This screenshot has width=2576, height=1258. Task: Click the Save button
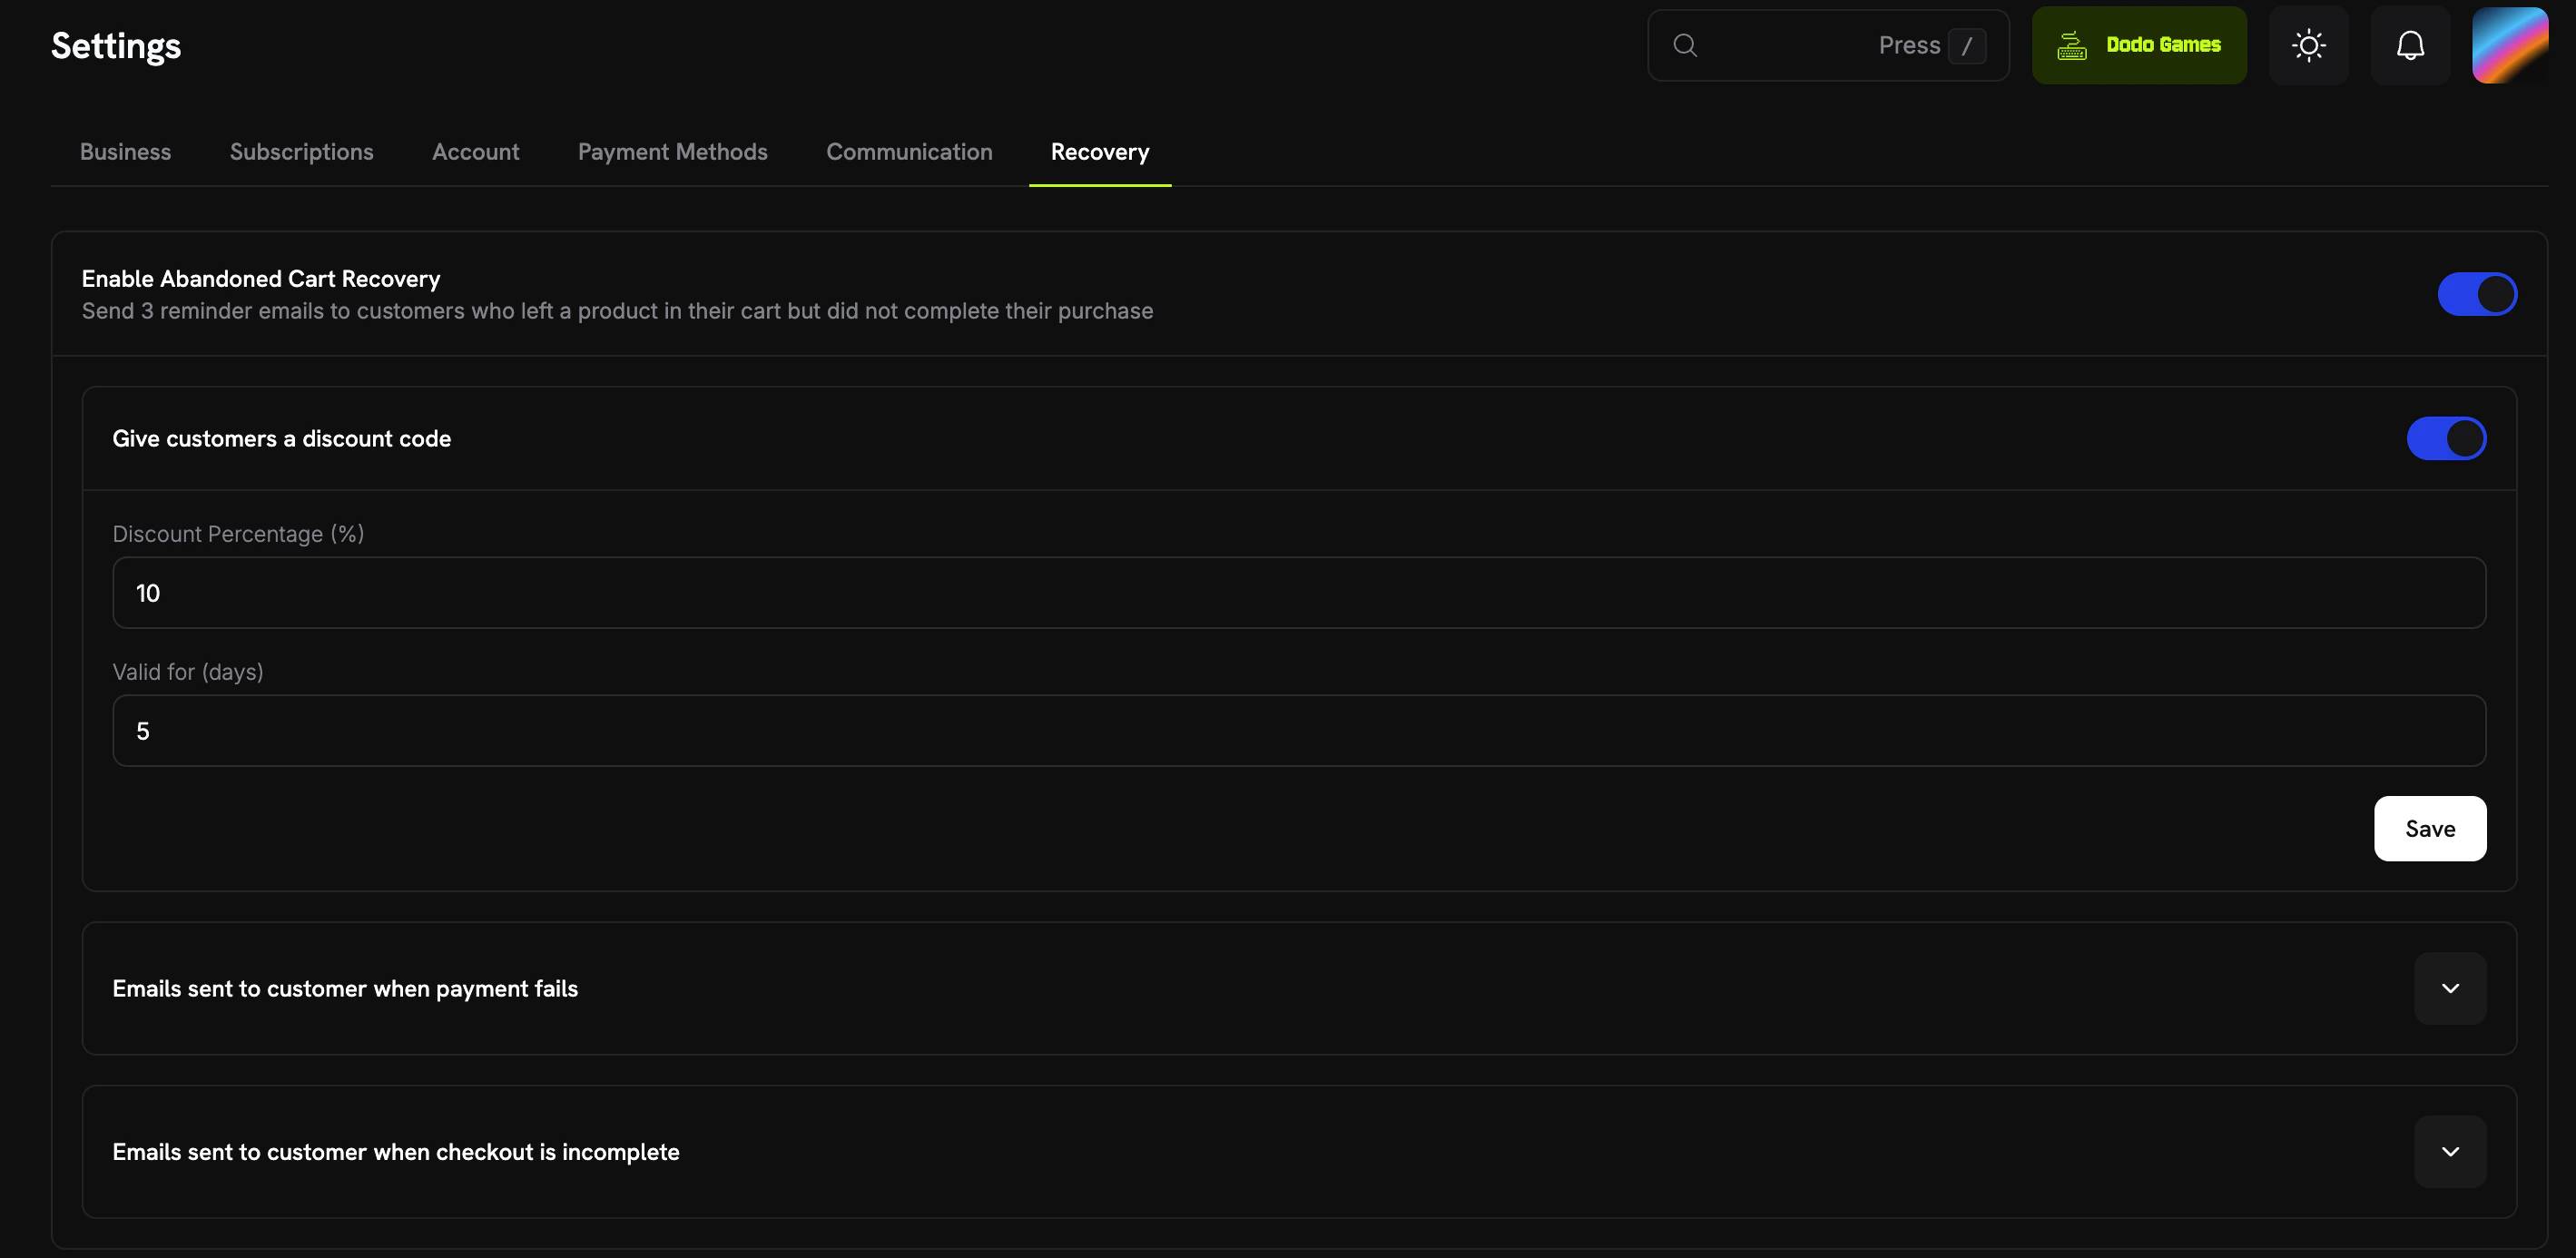2430,828
